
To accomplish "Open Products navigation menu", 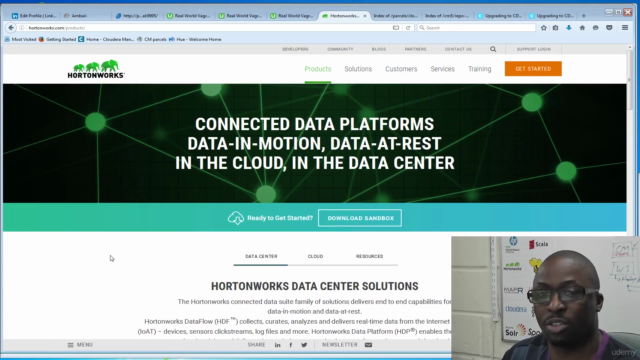I will [x=318, y=69].
